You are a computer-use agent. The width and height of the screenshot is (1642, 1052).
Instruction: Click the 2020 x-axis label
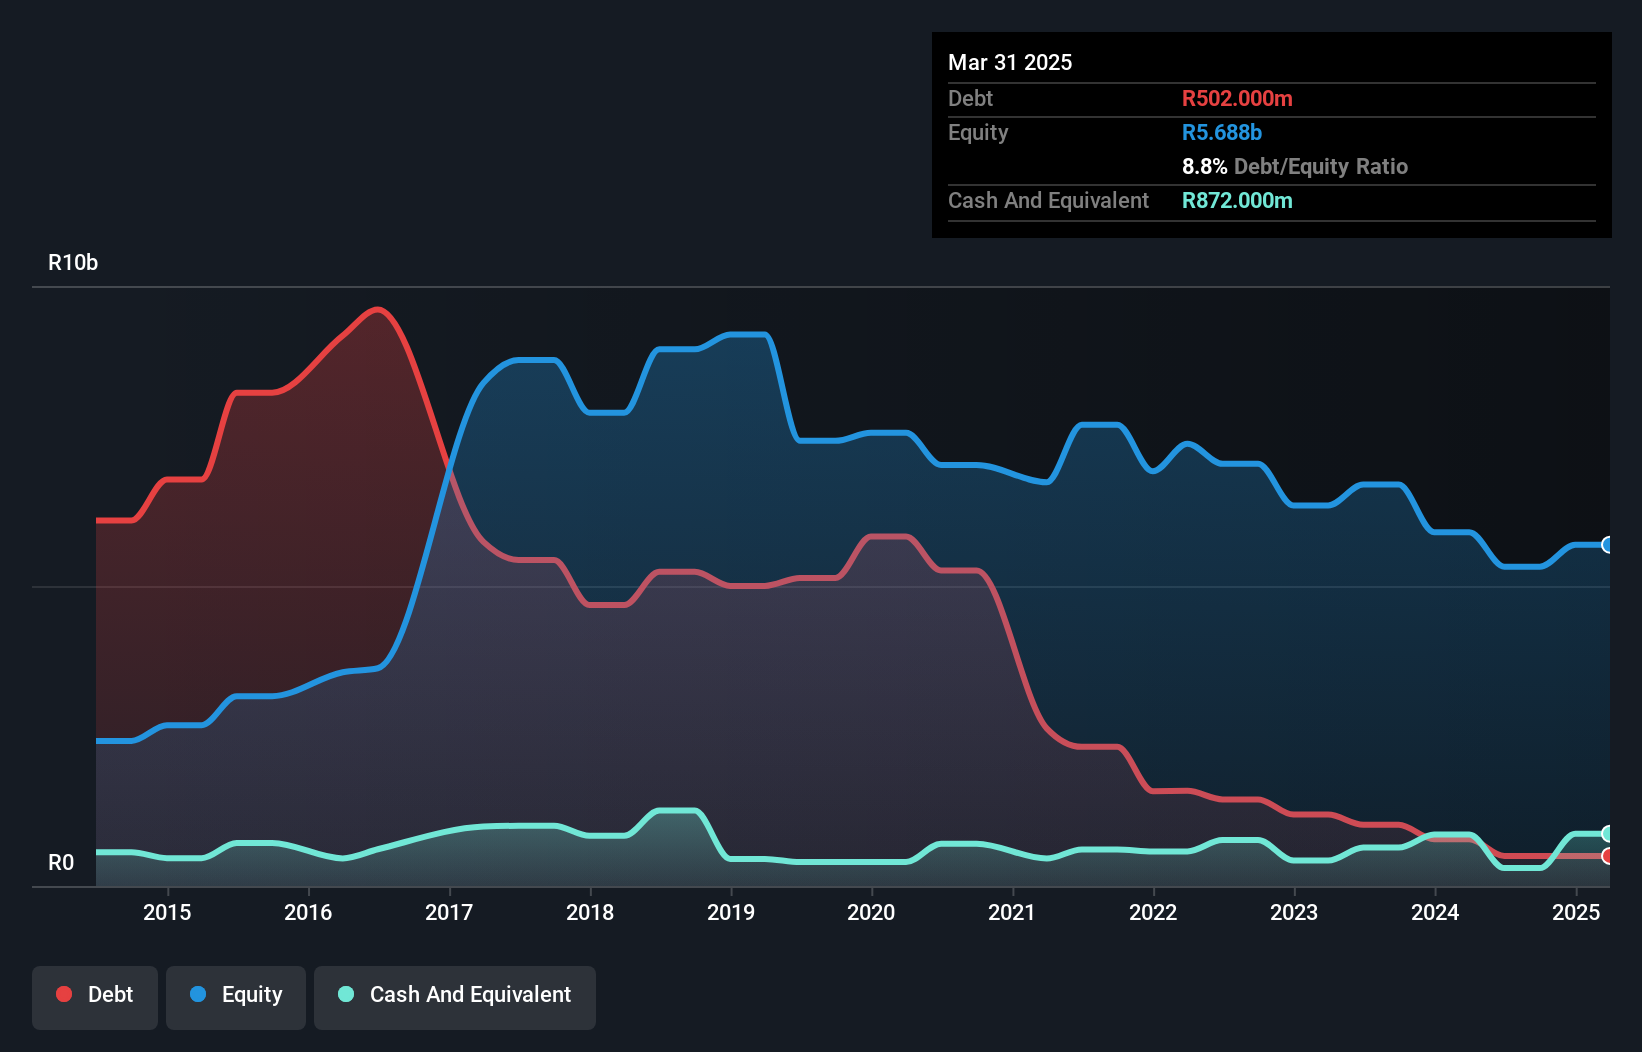coord(871,912)
